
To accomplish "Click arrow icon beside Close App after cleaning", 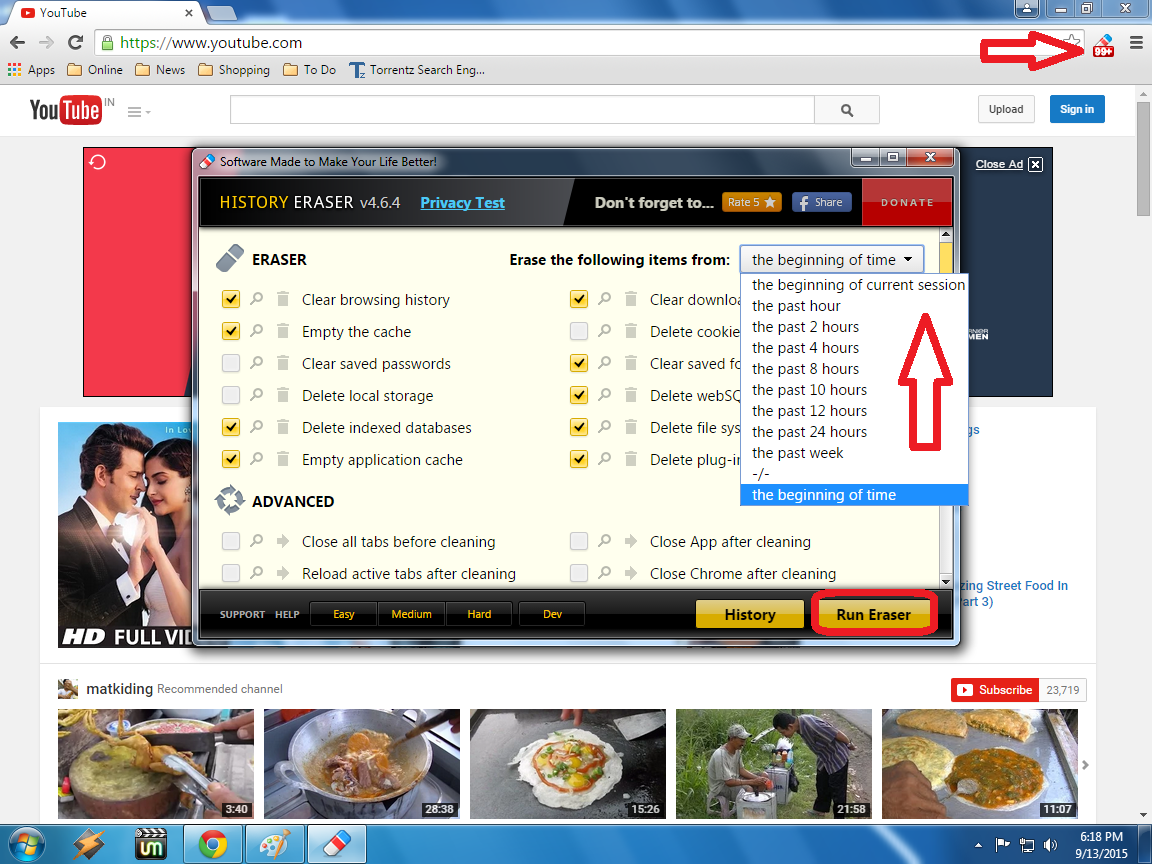I will point(631,541).
